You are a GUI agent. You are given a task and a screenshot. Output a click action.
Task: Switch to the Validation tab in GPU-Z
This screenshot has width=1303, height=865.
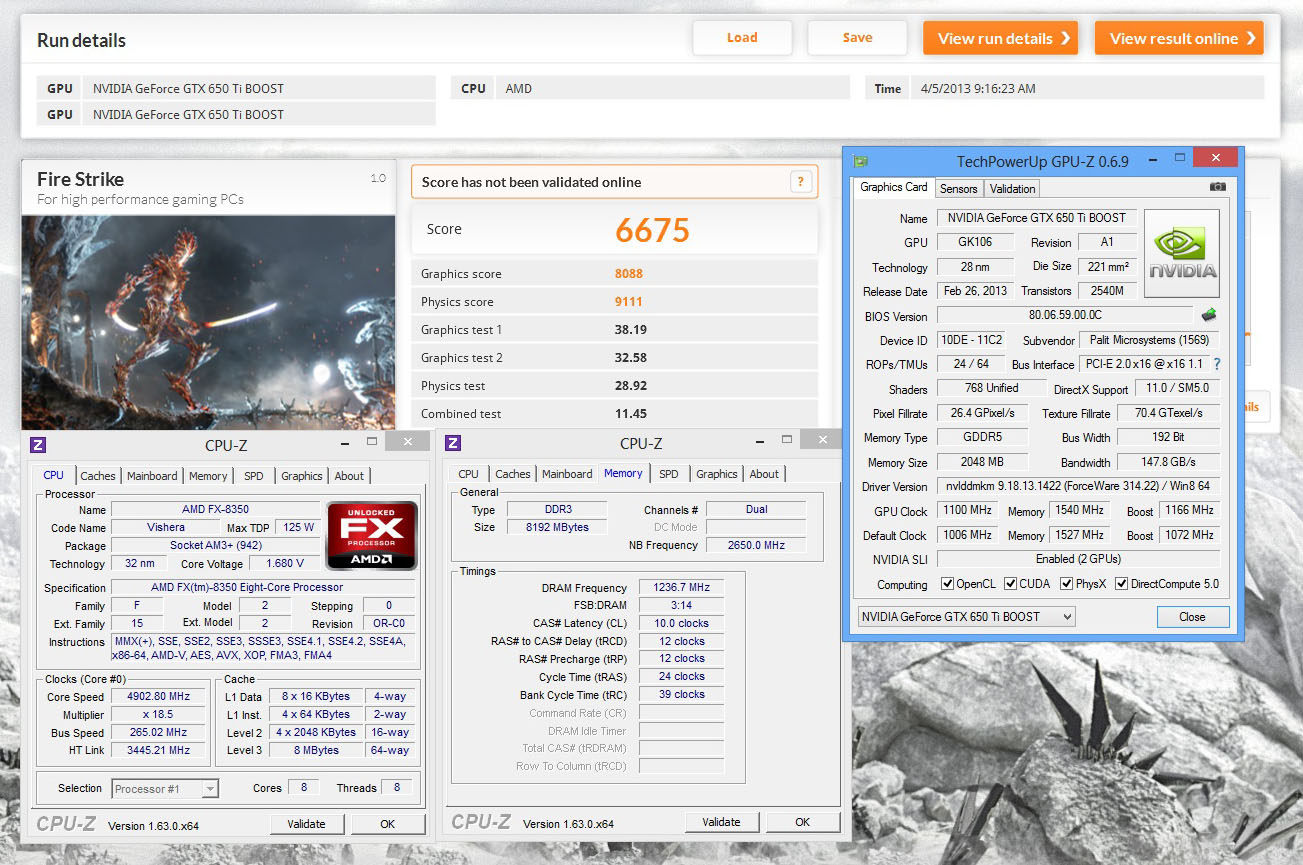coord(1012,188)
